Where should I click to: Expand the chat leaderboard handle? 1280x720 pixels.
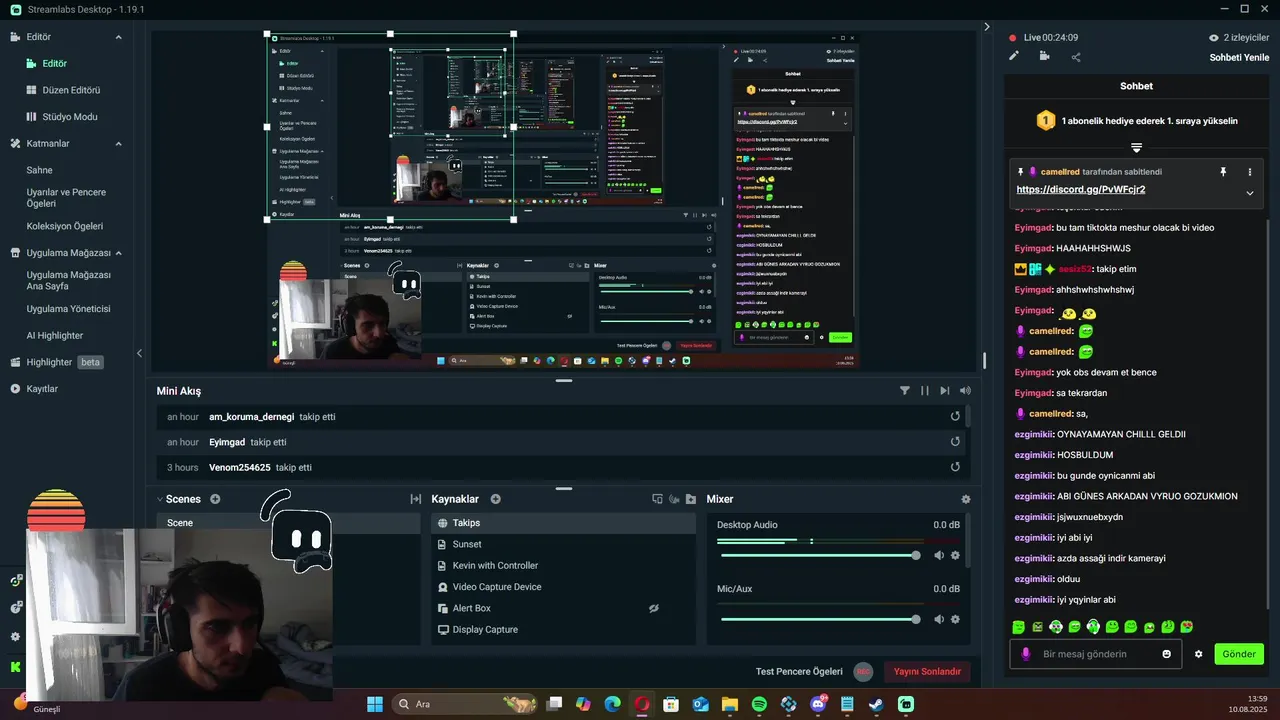pos(1136,148)
